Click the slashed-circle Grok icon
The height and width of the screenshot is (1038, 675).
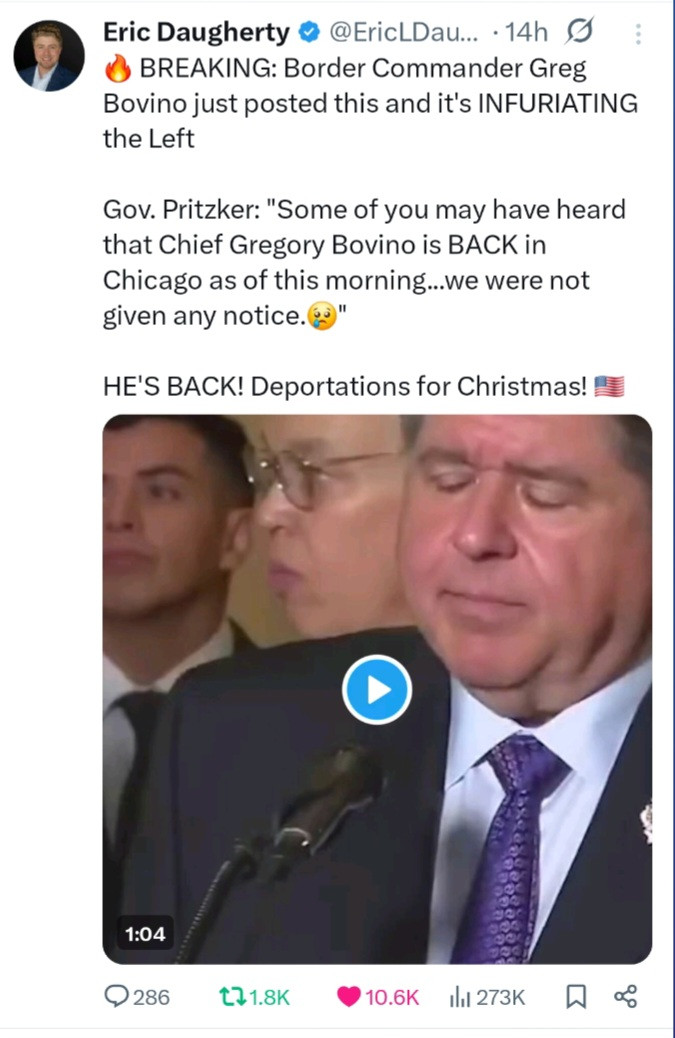(580, 30)
